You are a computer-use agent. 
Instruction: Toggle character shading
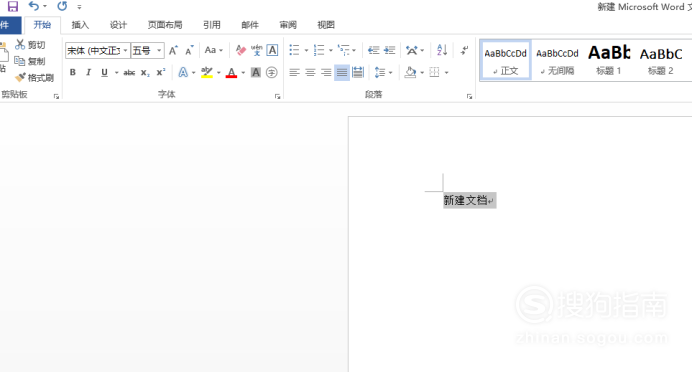tap(256, 72)
